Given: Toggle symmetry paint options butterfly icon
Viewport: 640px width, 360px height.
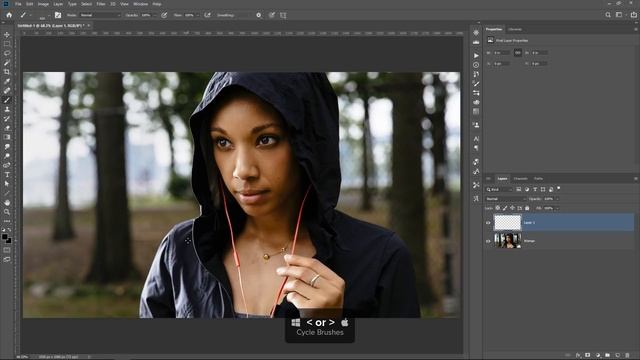Looking at the screenshot, I should coord(283,15).
